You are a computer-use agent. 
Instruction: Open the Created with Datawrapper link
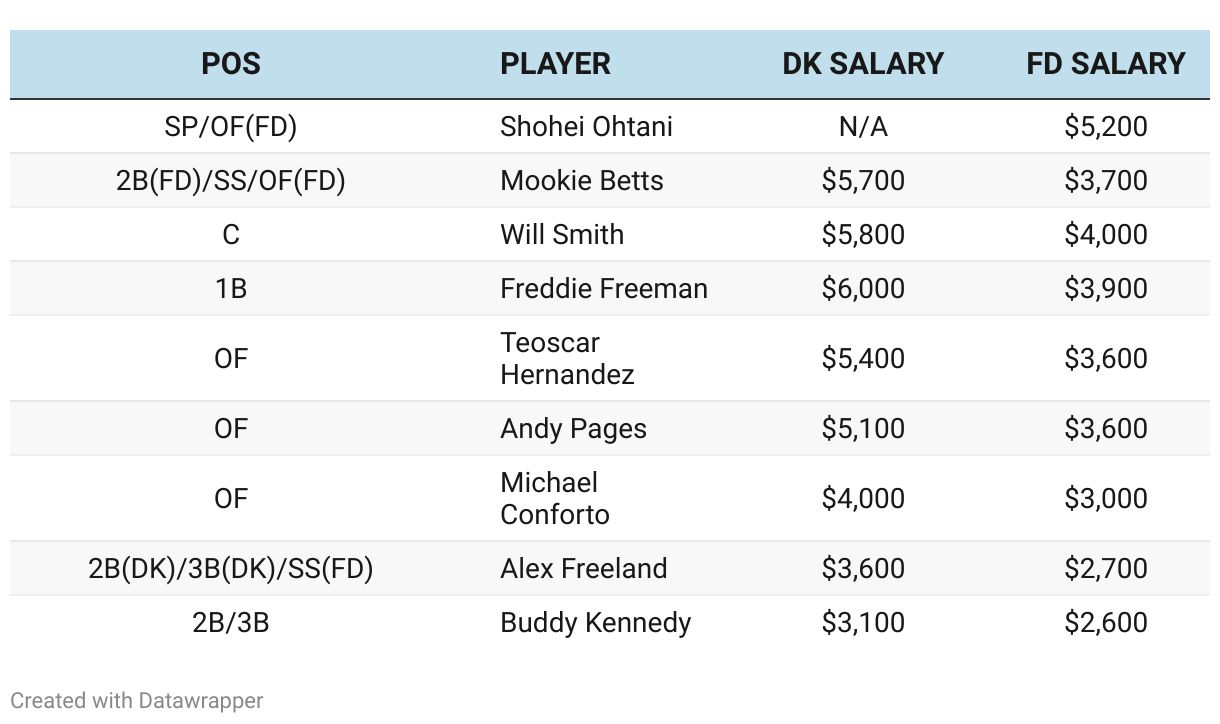click(x=137, y=701)
